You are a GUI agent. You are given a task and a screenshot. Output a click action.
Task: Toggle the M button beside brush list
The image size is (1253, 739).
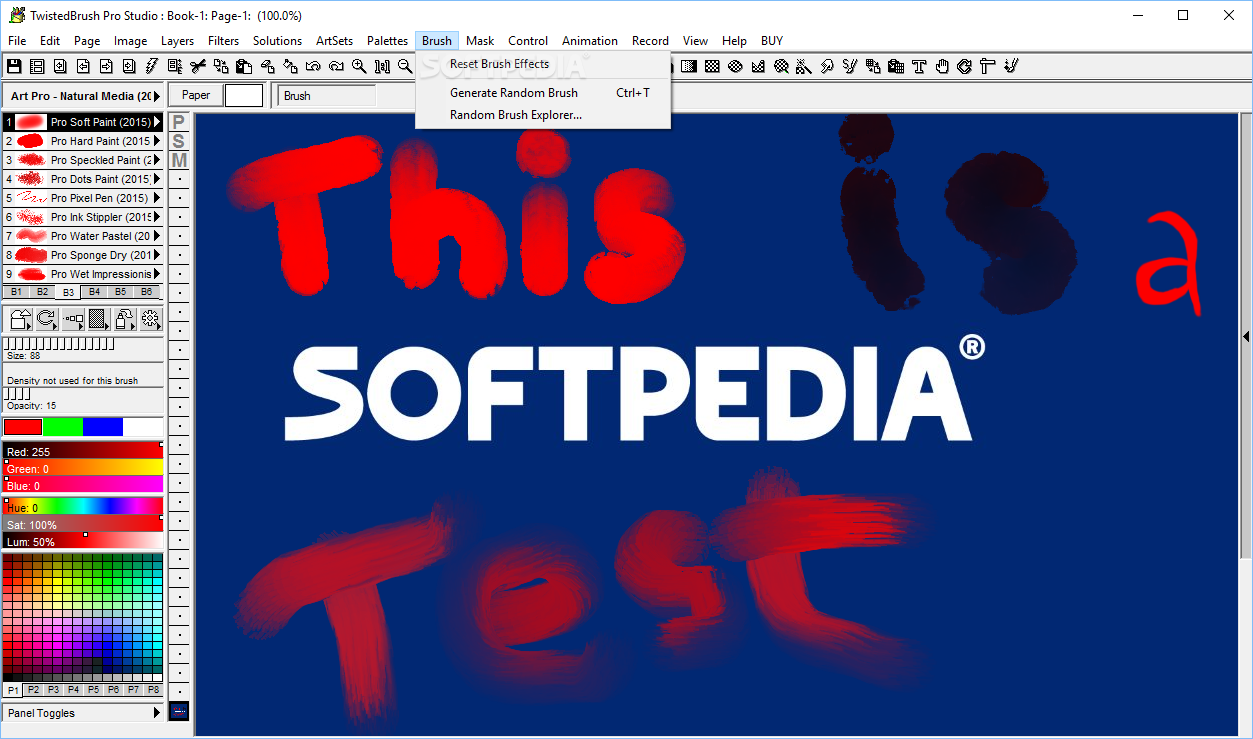(178, 160)
